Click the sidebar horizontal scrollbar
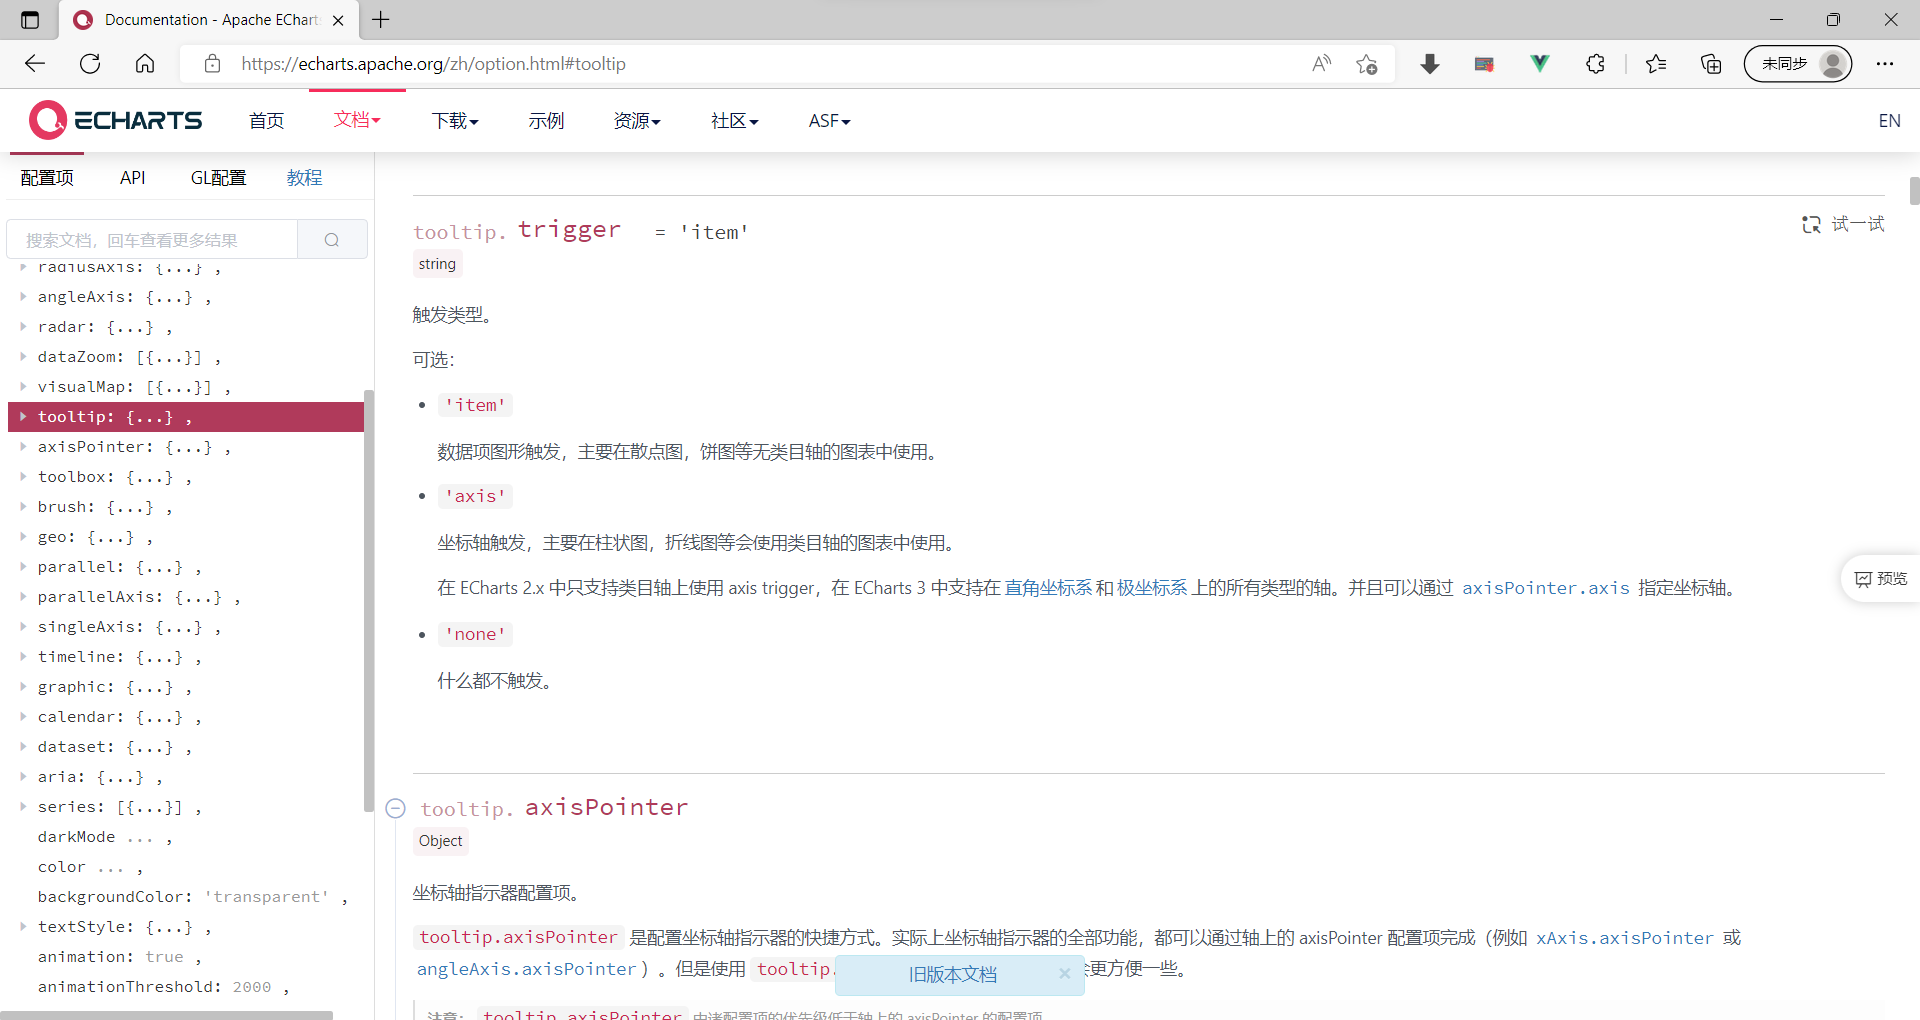Viewport: 1920px width, 1020px height. point(166,1015)
